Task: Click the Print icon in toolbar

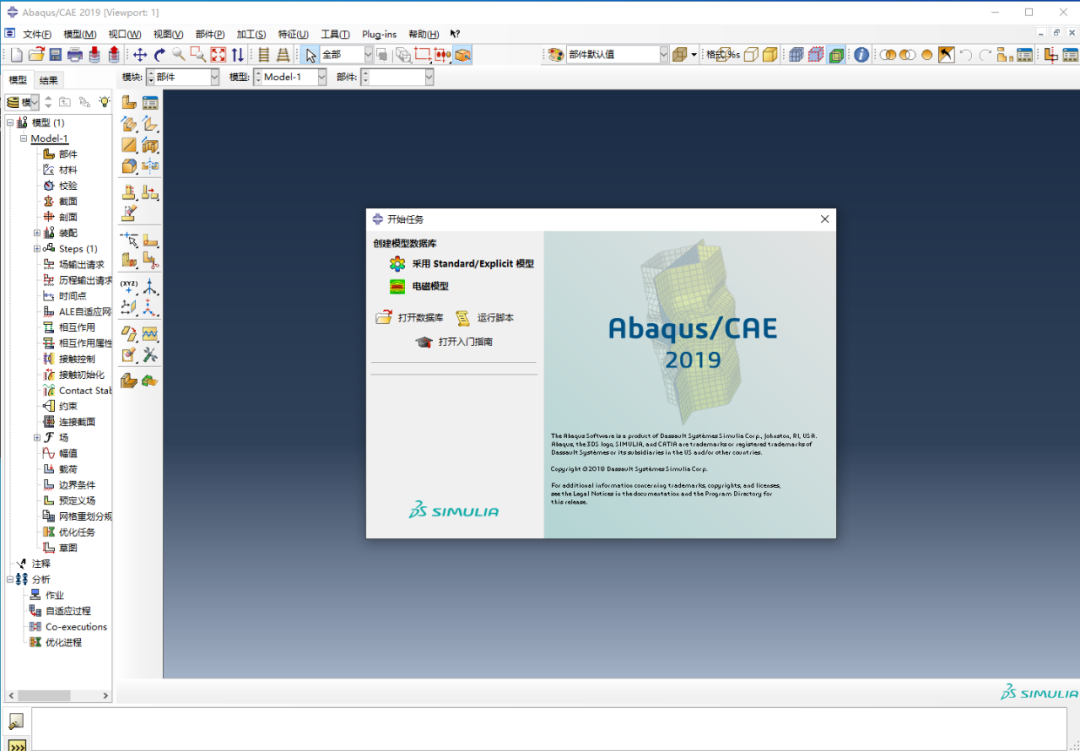Action: [74, 55]
